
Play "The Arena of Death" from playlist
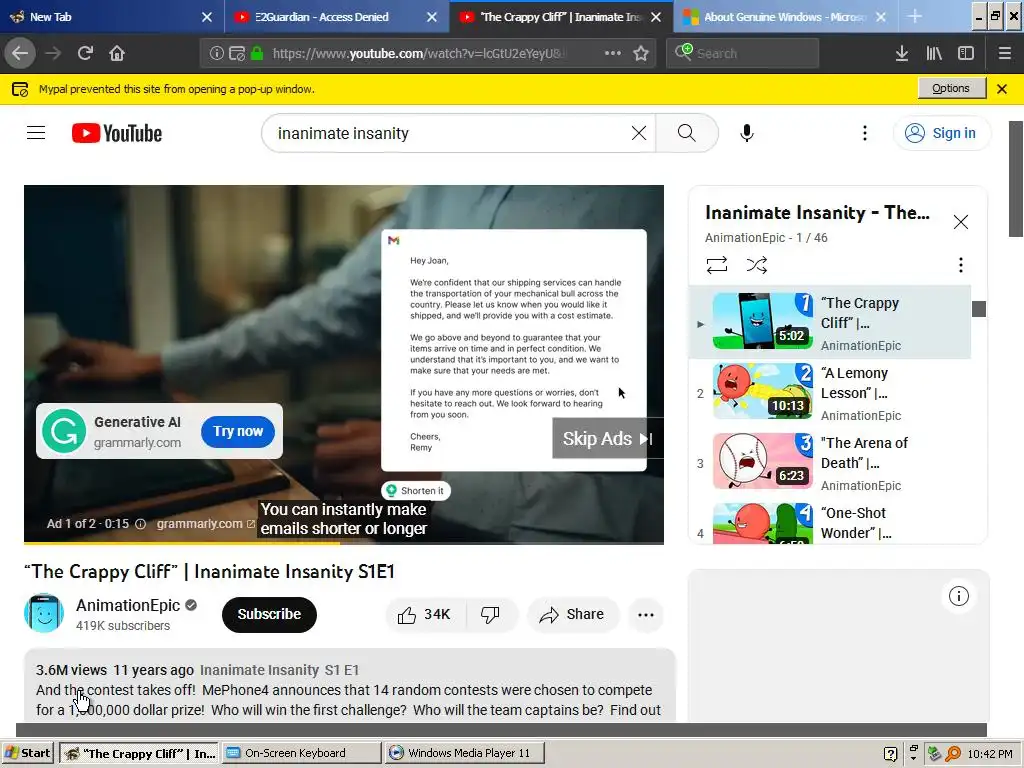(830, 462)
